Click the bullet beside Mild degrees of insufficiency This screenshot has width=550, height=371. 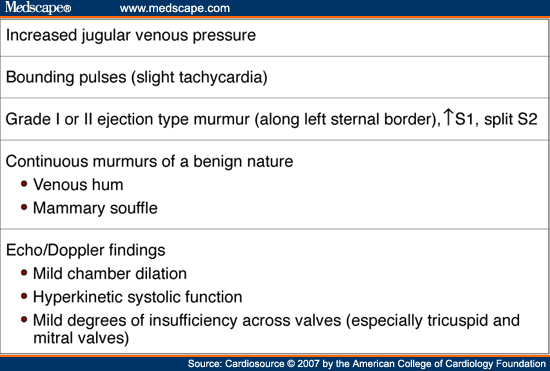[x=24, y=319]
